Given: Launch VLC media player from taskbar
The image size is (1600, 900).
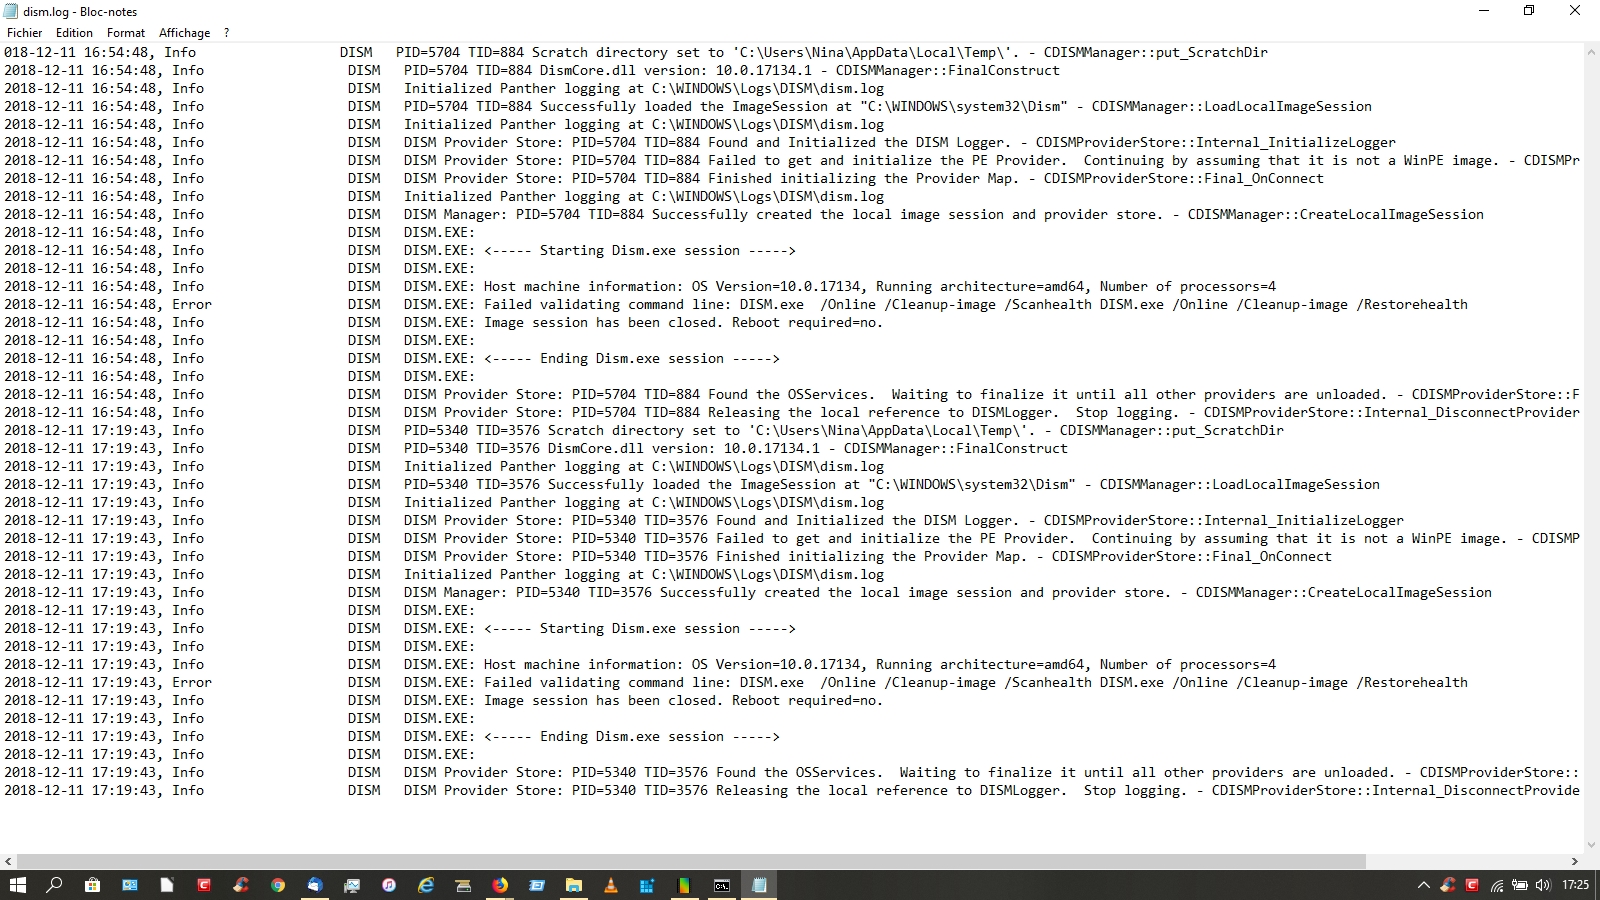Looking at the screenshot, I should [611, 885].
